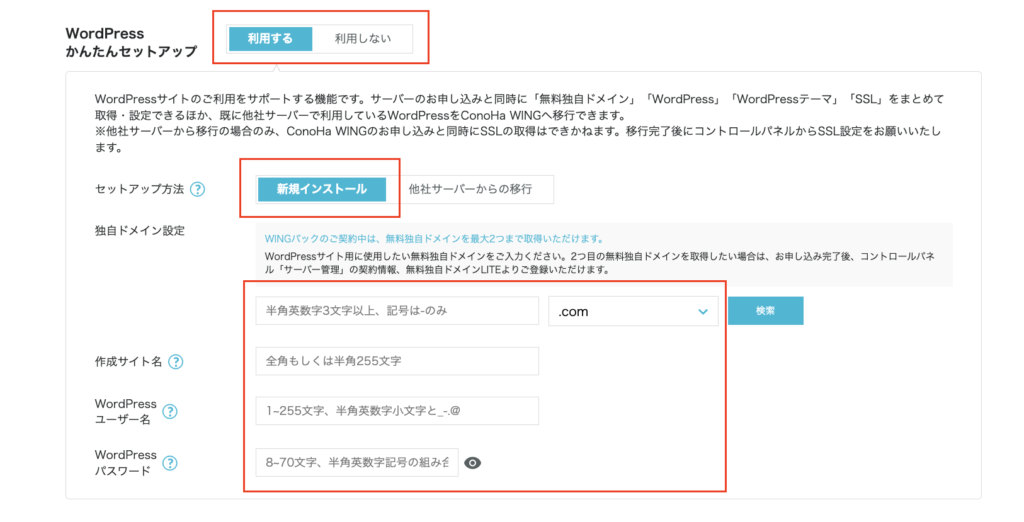Choose 他社サーバーからの移行 option
This screenshot has width=1024, height=522.
point(470,189)
